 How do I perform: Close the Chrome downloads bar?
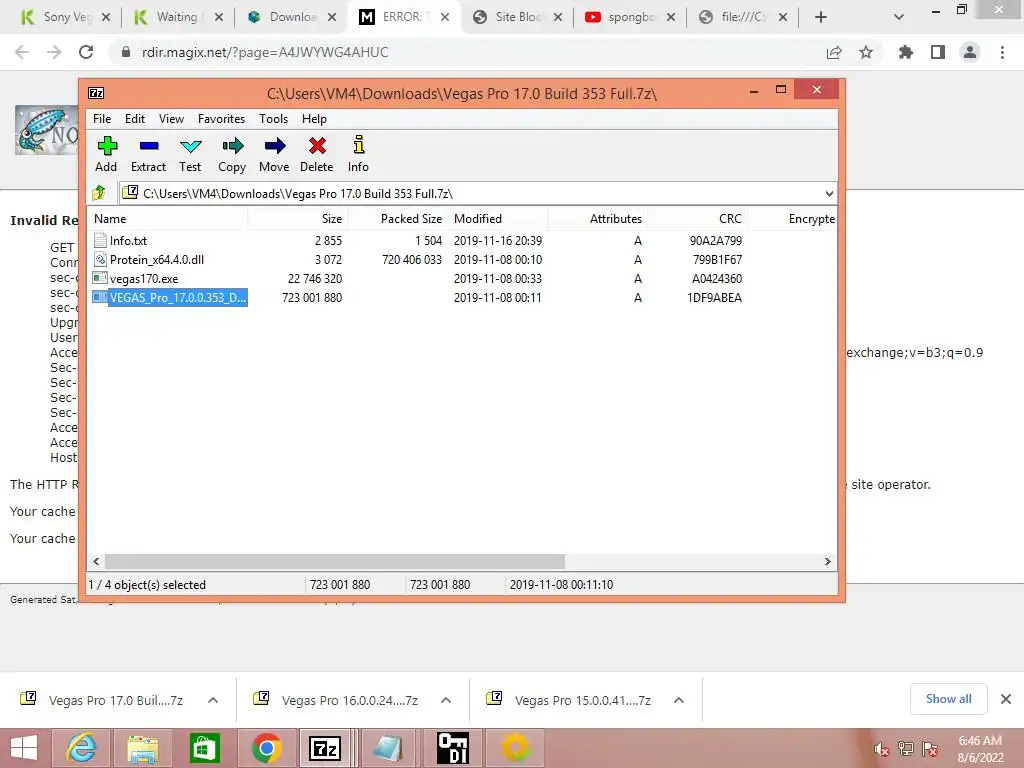point(1006,699)
